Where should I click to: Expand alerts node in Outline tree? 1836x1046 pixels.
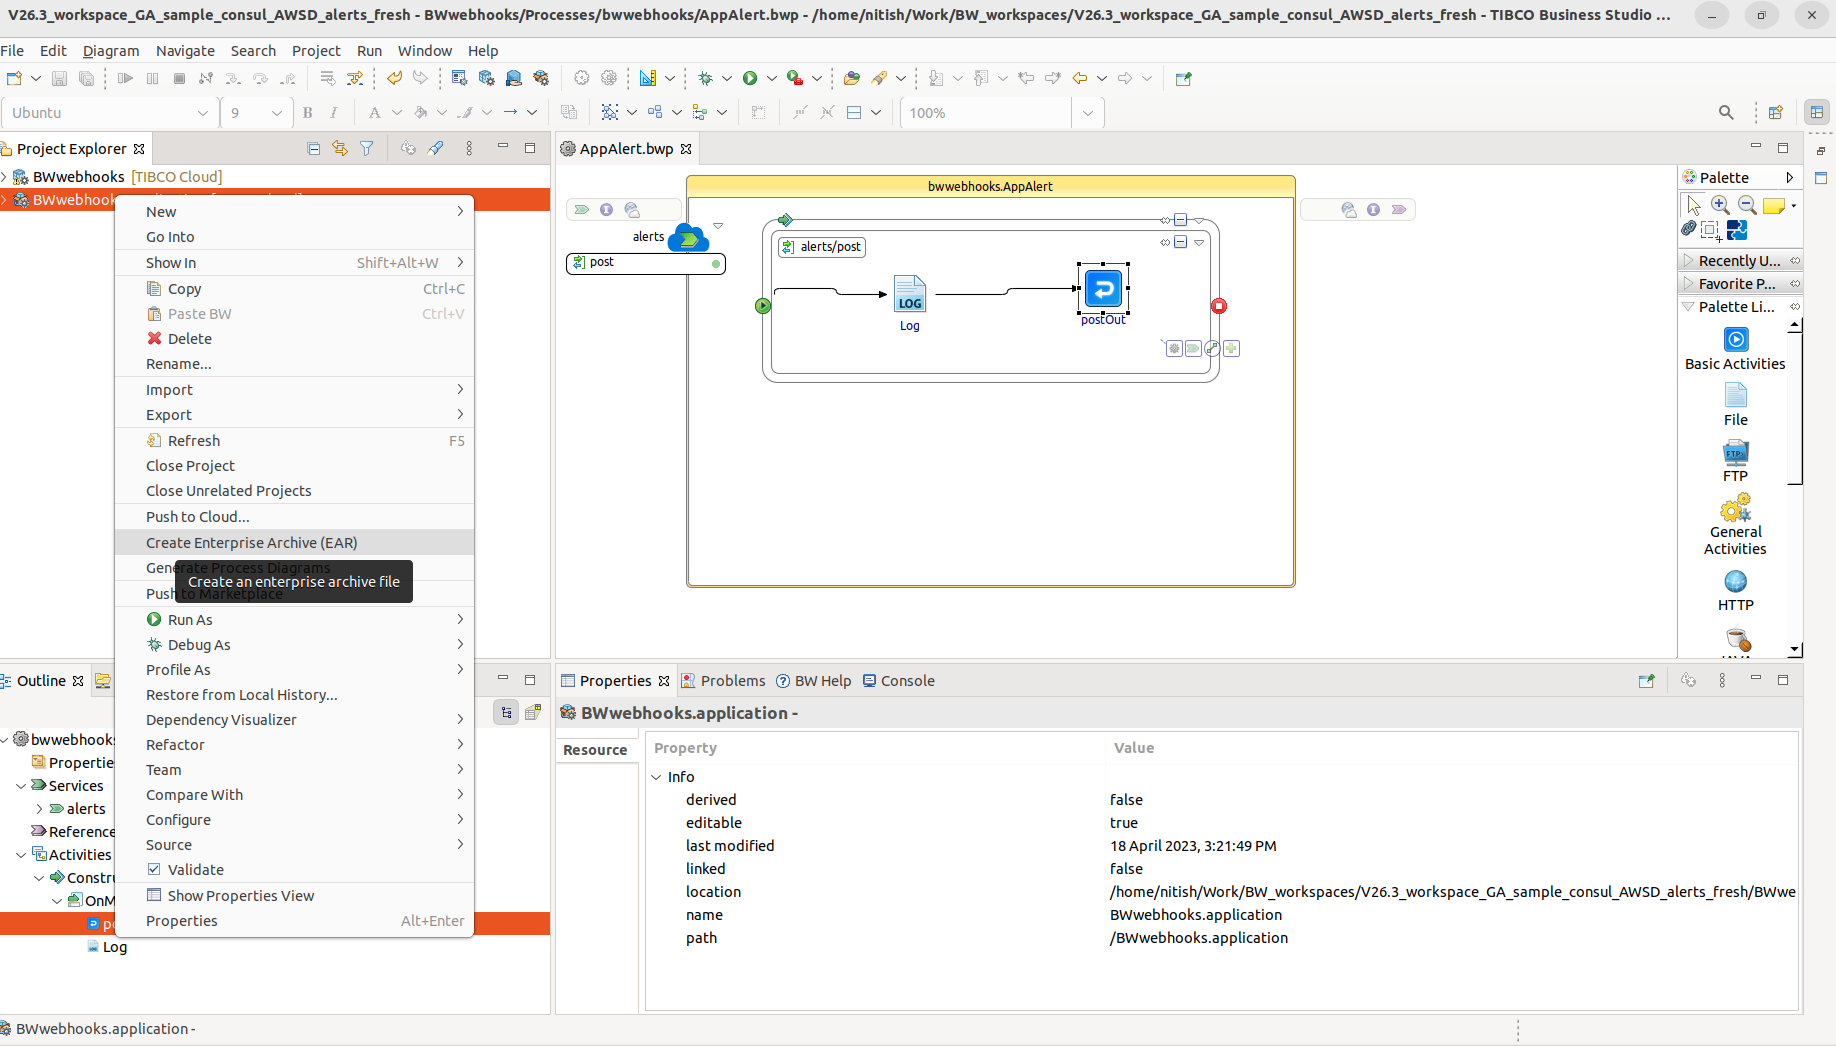39,809
